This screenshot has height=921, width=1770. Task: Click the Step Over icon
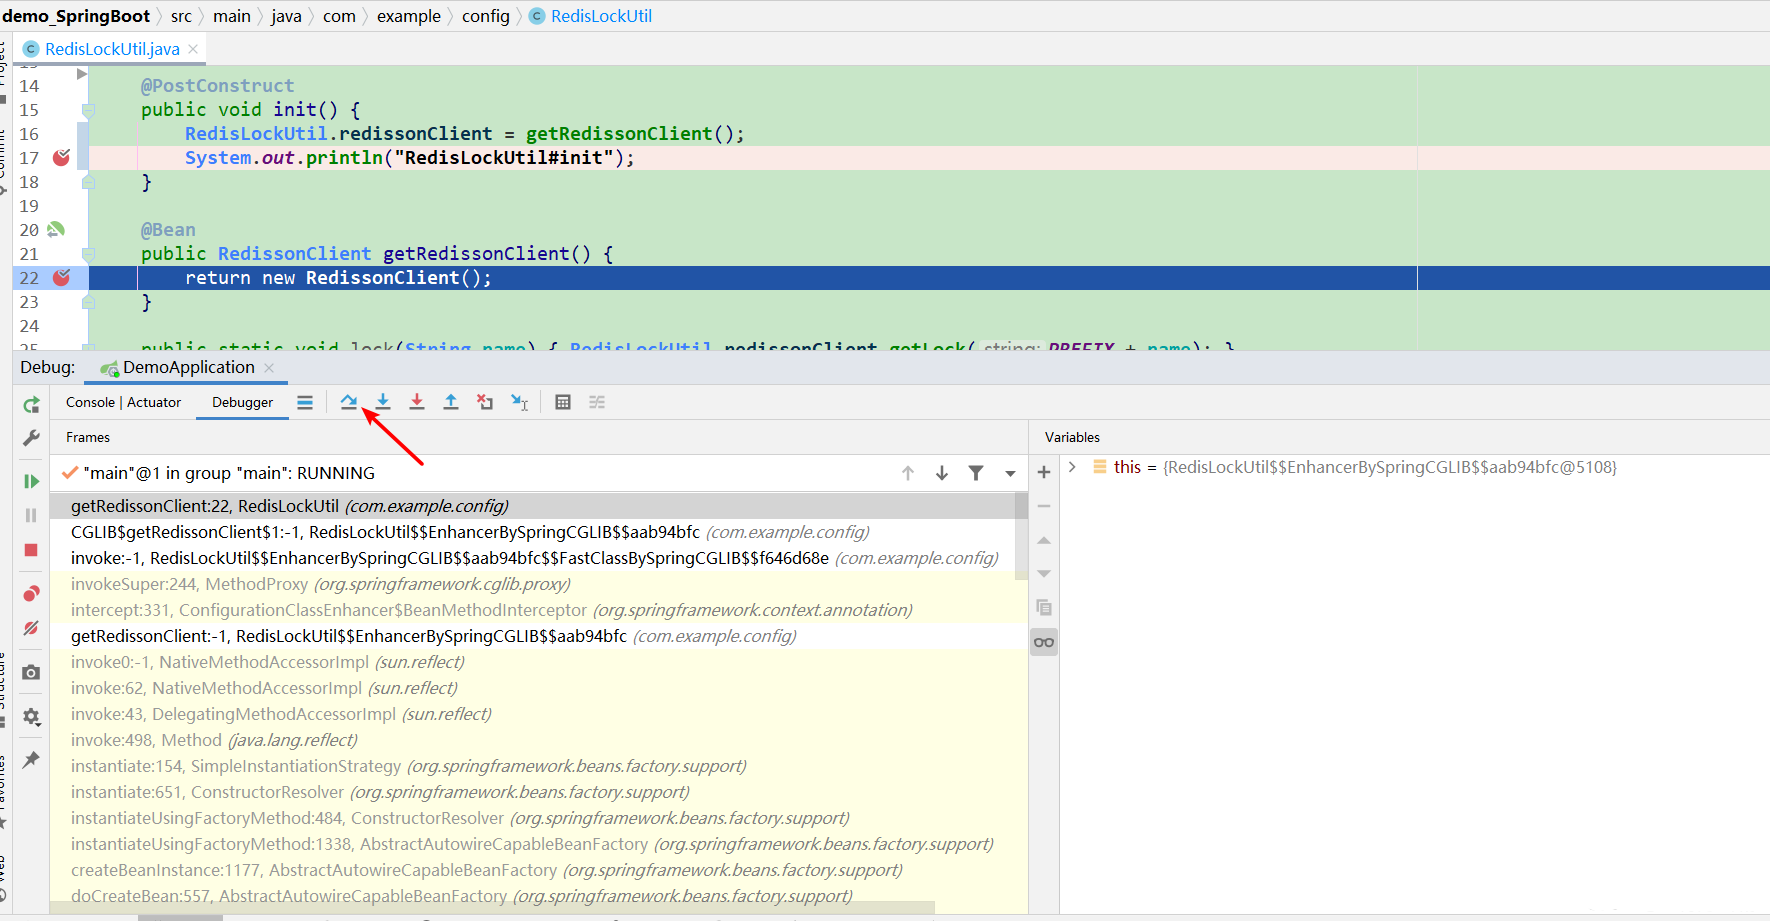348,402
